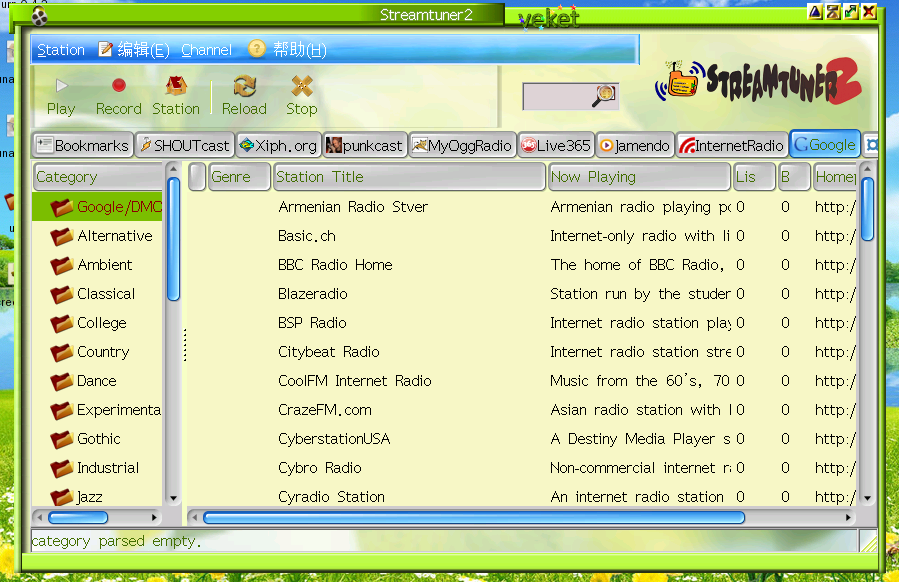Click the Stop cross icon
Screen dimensions: 899x582
coord(302,86)
